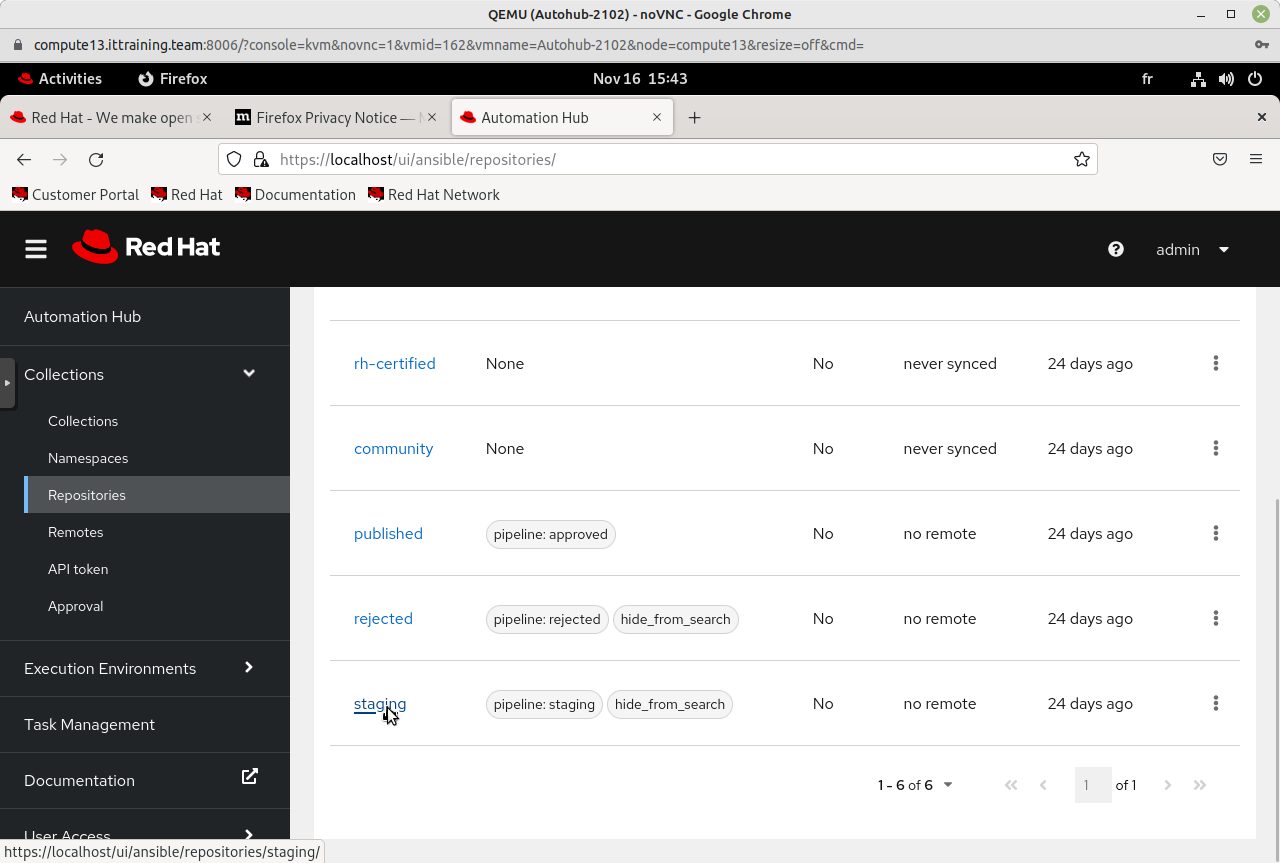Open kebab menu for rejected row
Viewport: 1280px width, 863px height.
point(1216,618)
